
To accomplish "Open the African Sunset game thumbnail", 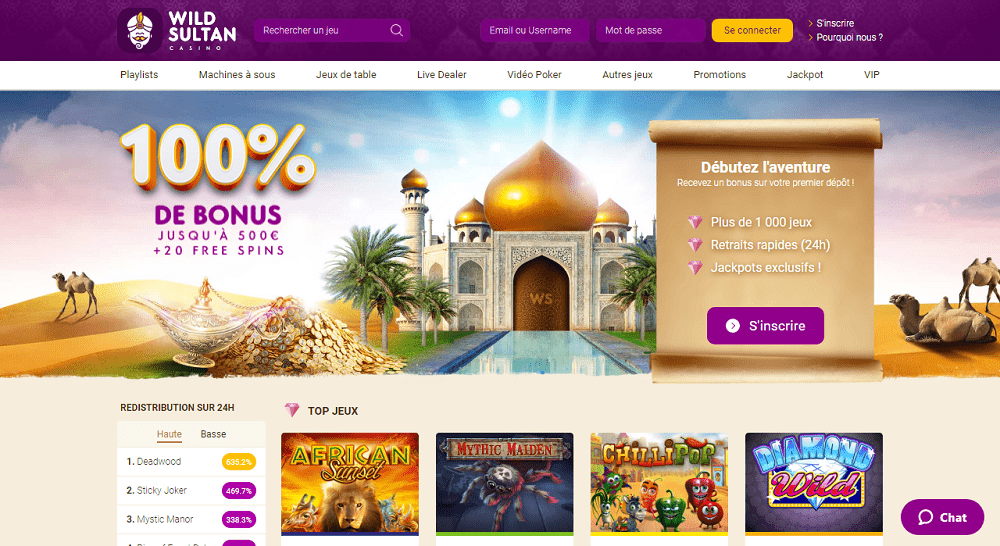I will [350, 483].
